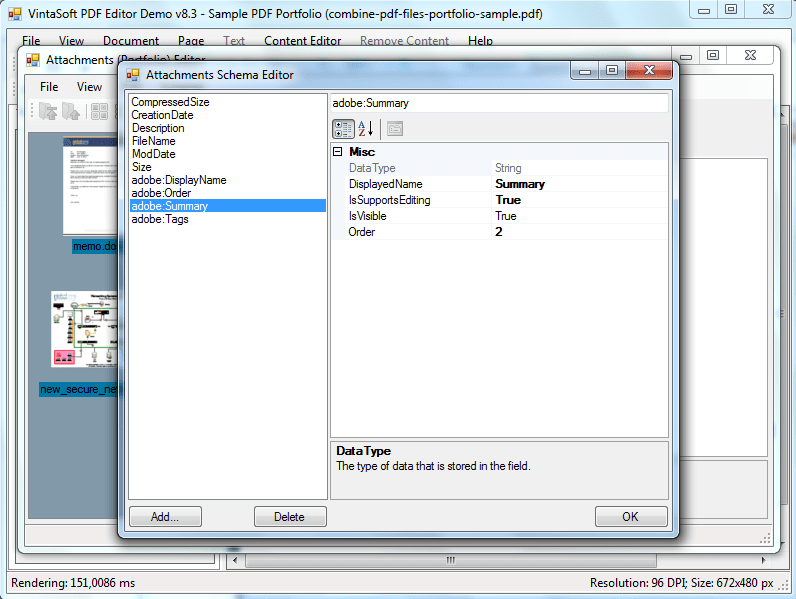Viewport: 796px width, 599px height.
Task: Click the Delete button
Action: (x=290, y=517)
